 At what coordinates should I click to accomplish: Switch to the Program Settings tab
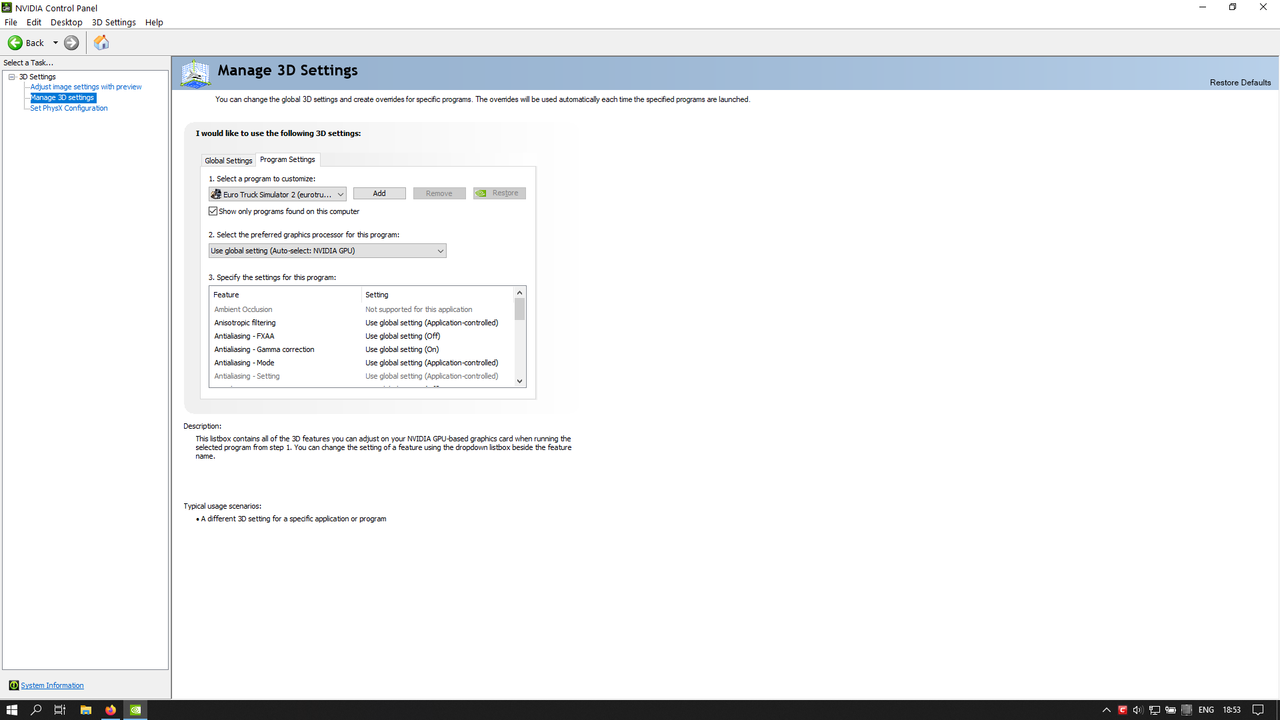(287, 159)
